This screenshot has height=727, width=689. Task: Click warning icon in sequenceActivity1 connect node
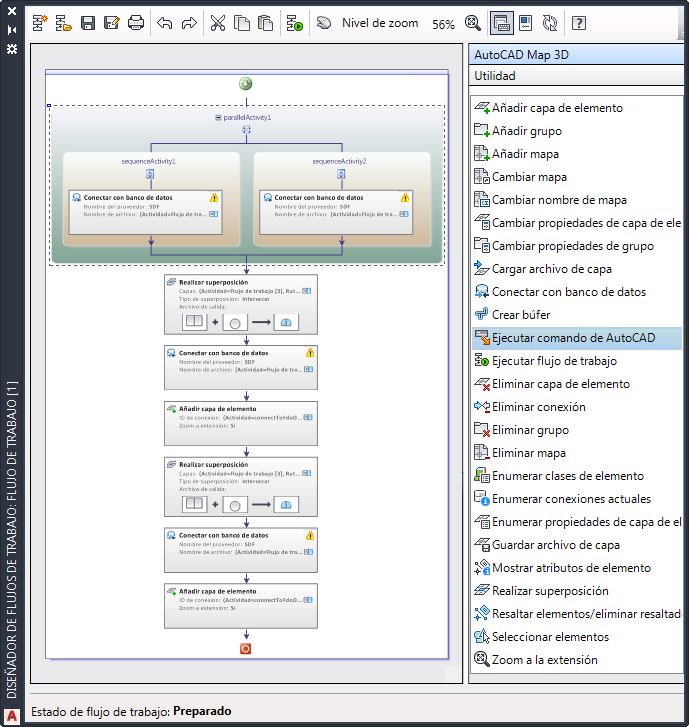click(214, 198)
